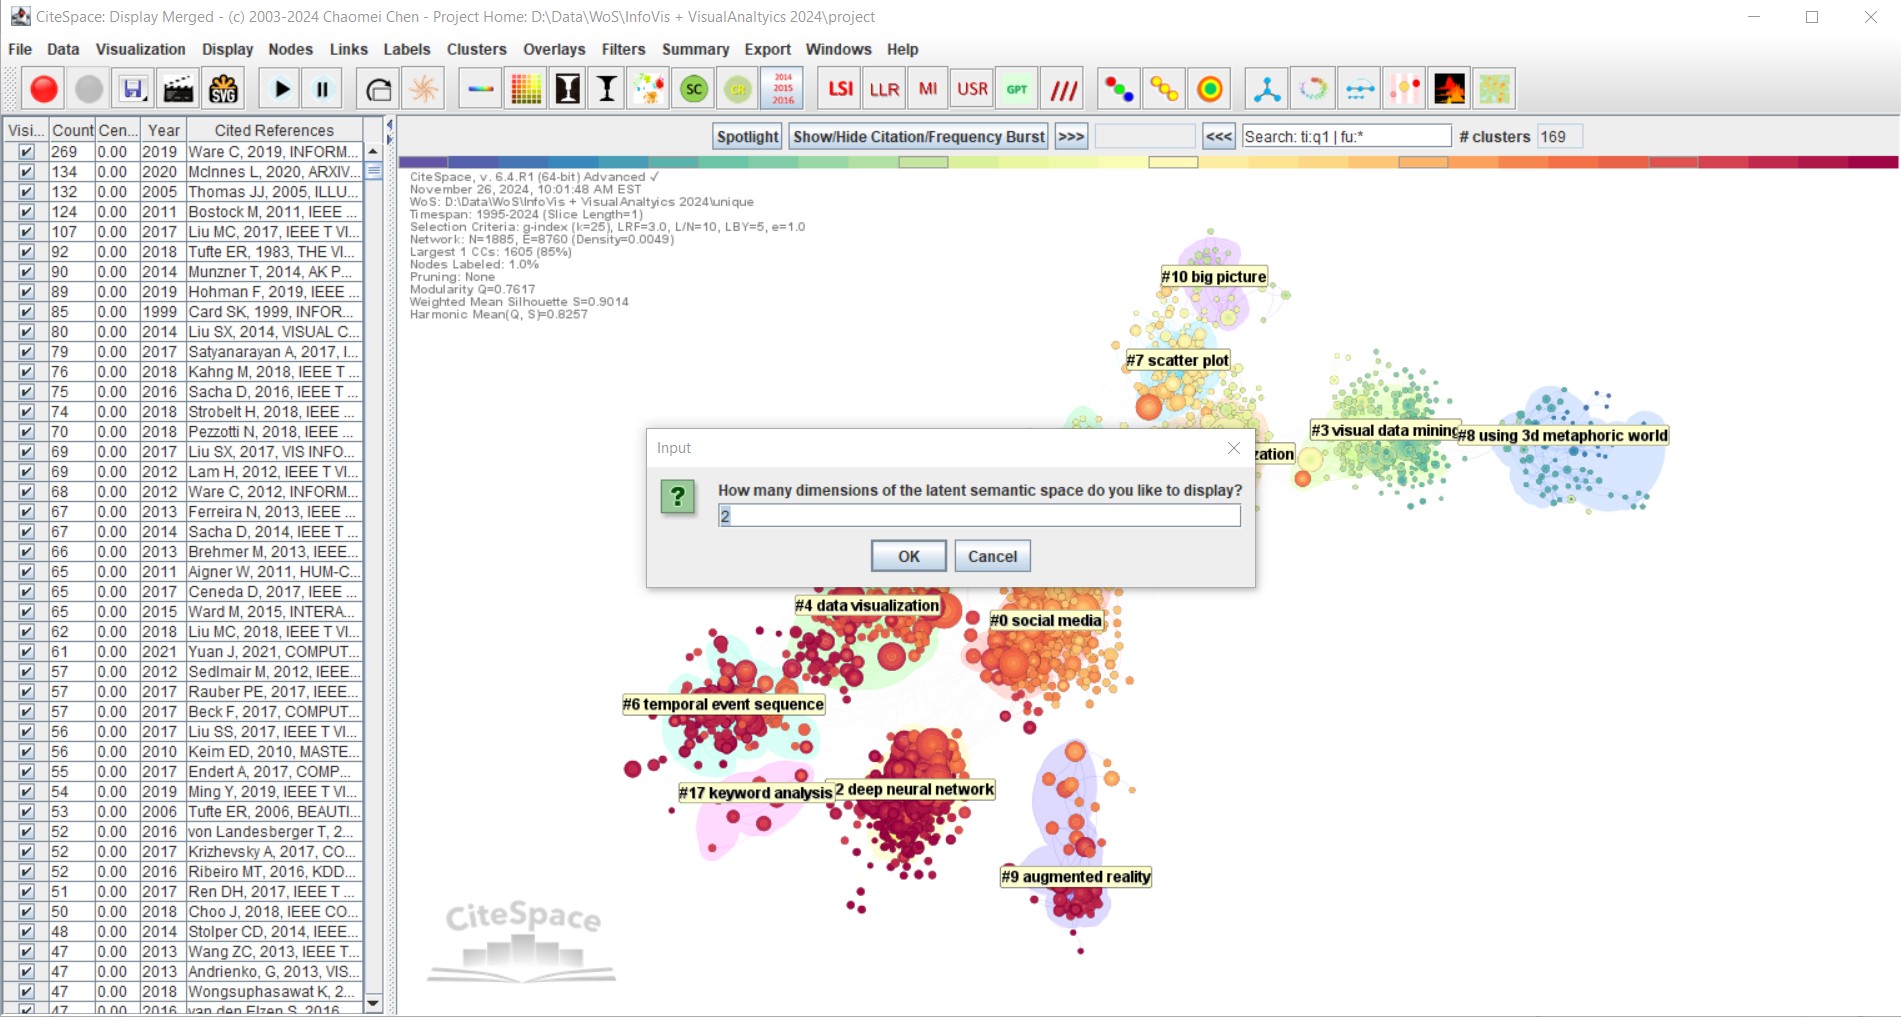The image size is (1901, 1017).
Task: Click the SVG export icon
Action: tap(223, 89)
